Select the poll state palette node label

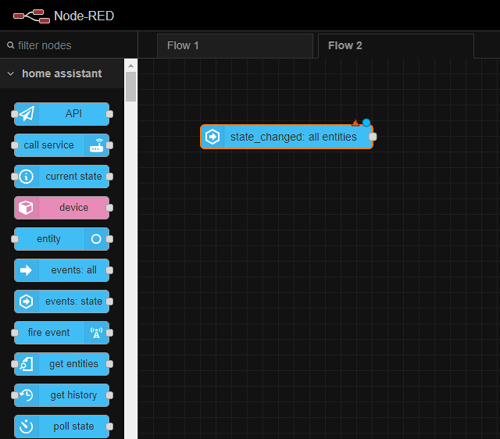tap(74, 426)
